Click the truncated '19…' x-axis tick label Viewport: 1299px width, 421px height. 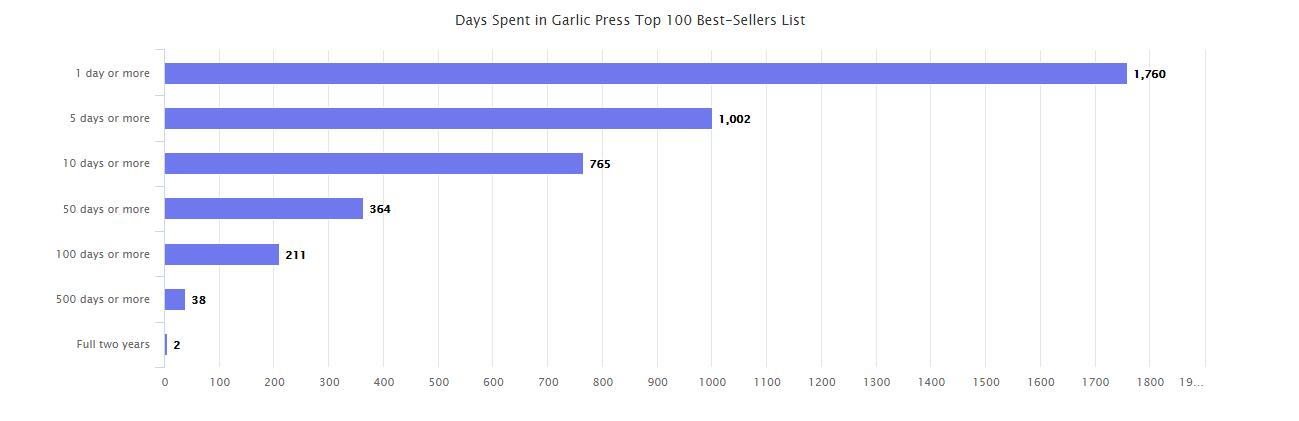1190,382
